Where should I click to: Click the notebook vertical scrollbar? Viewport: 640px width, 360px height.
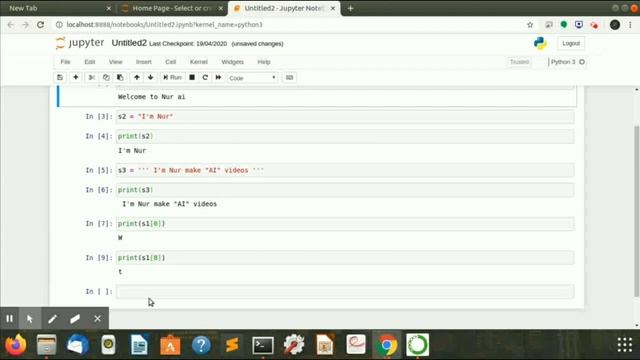pos(636,210)
